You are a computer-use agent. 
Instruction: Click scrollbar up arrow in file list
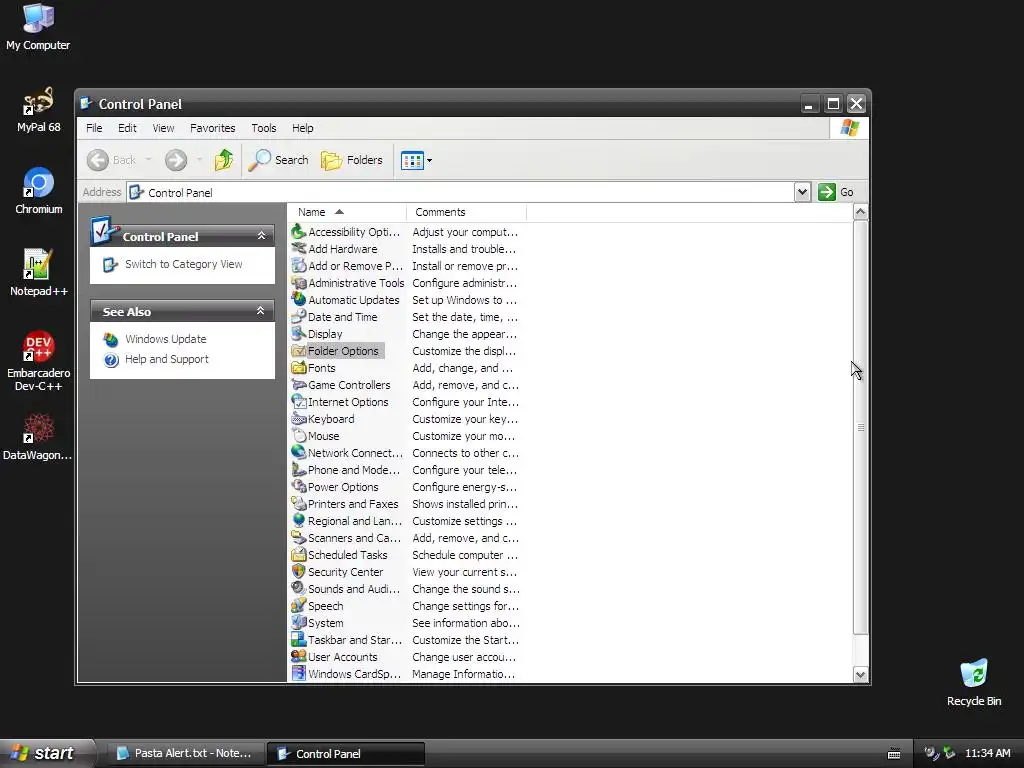861,212
